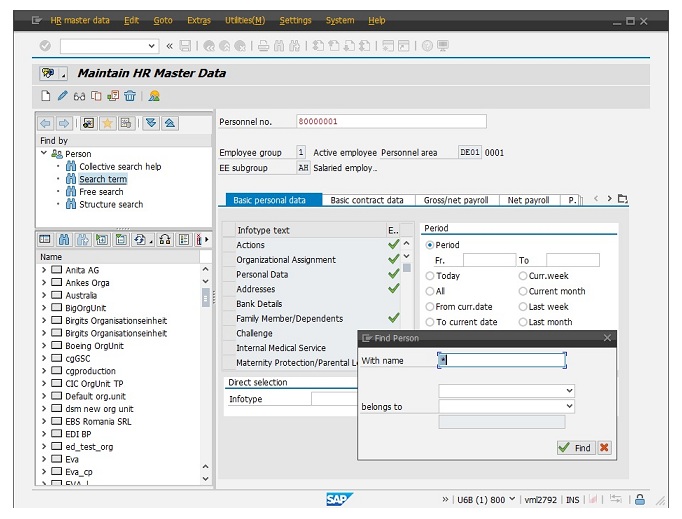Click the With name input field

point(501,360)
